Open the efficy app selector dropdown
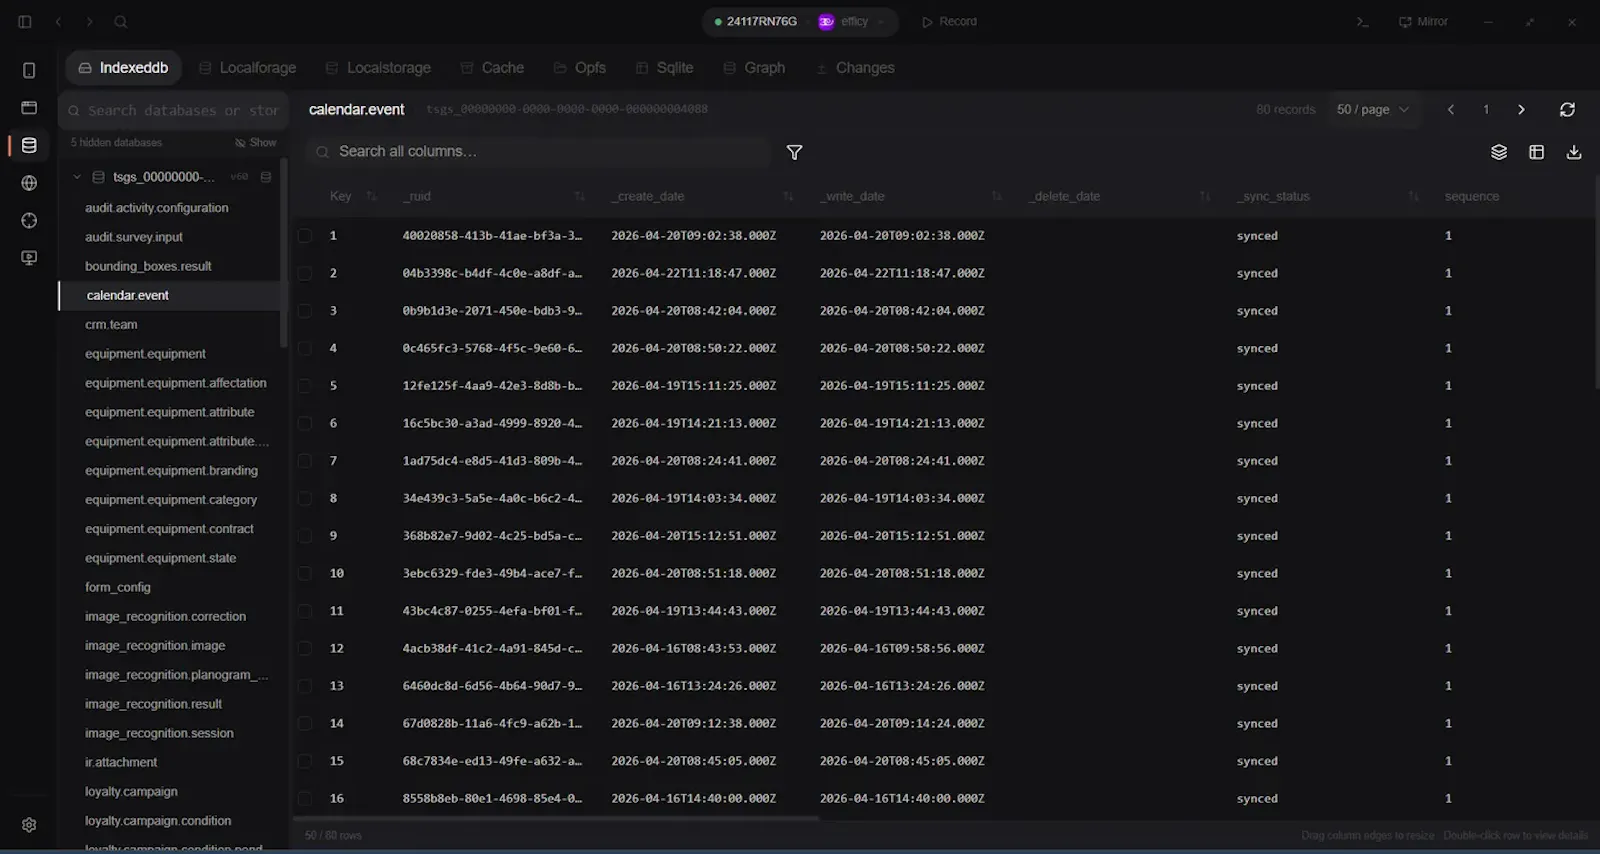Image resolution: width=1600 pixels, height=854 pixels. (852, 22)
